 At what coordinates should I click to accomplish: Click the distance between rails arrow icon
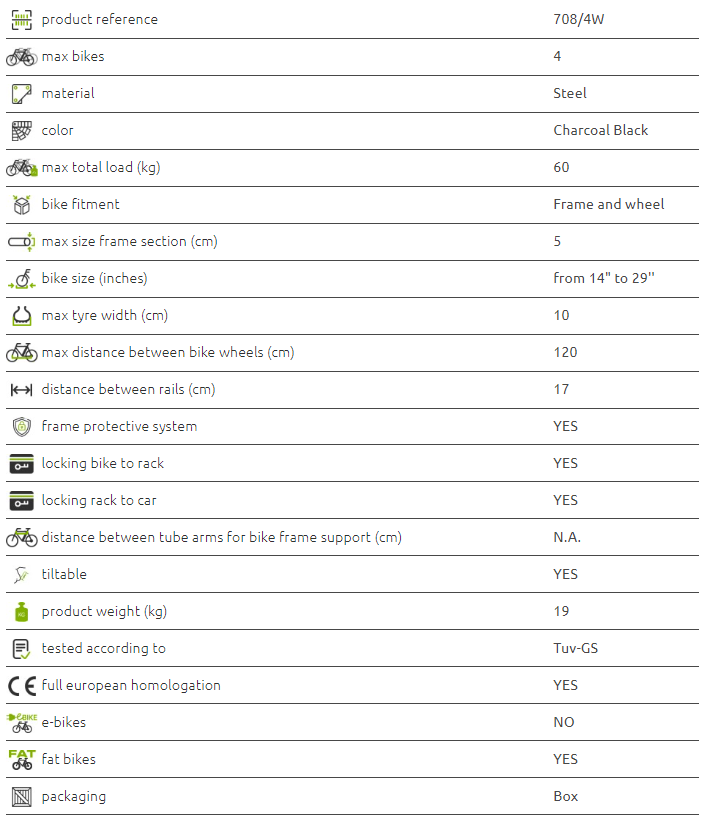(x=21, y=390)
